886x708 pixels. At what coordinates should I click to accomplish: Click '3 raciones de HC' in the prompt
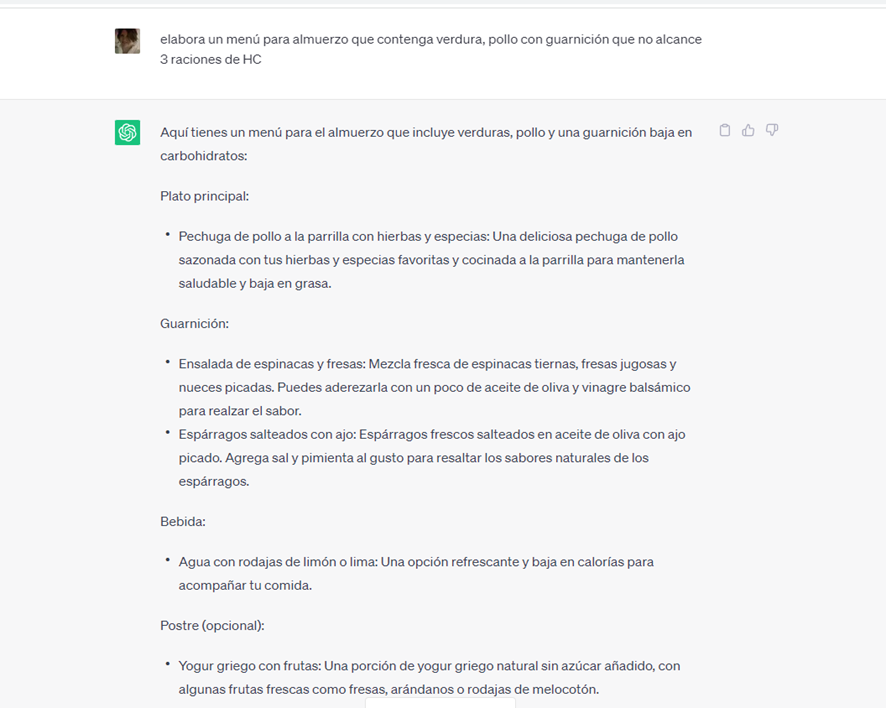point(210,59)
